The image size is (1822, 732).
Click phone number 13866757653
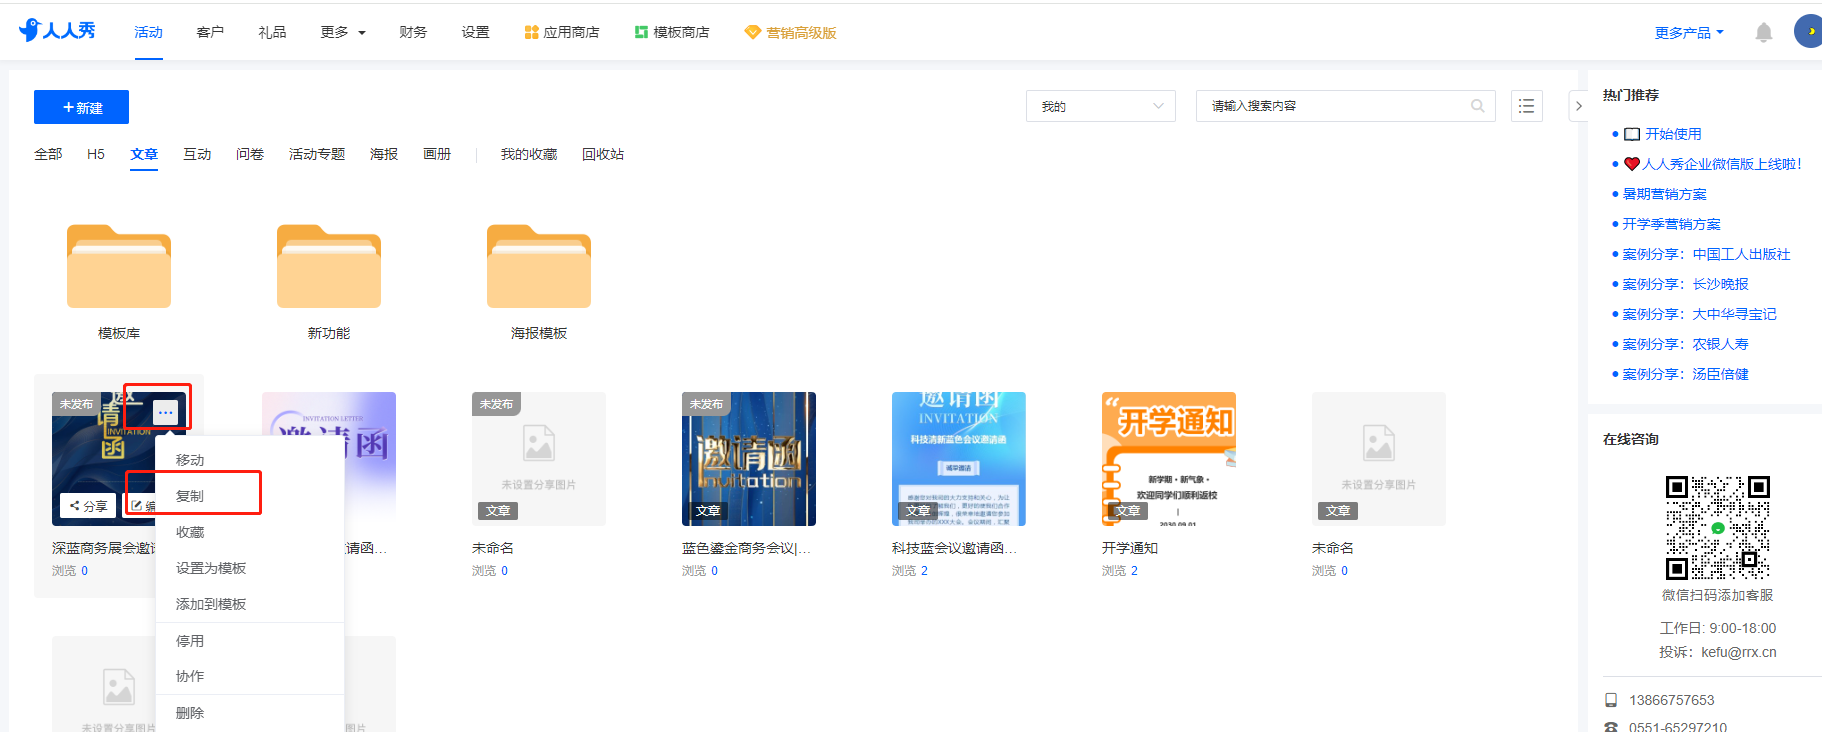[1671, 700]
